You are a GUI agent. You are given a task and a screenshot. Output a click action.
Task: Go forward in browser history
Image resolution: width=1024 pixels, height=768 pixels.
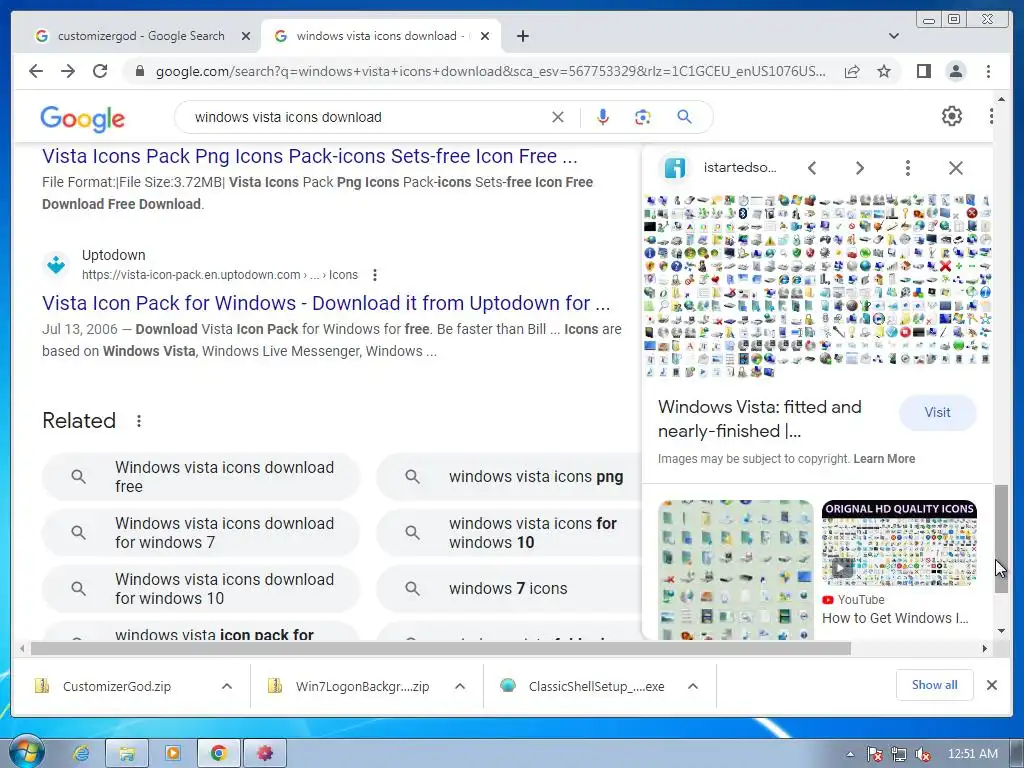pos(68,71)
